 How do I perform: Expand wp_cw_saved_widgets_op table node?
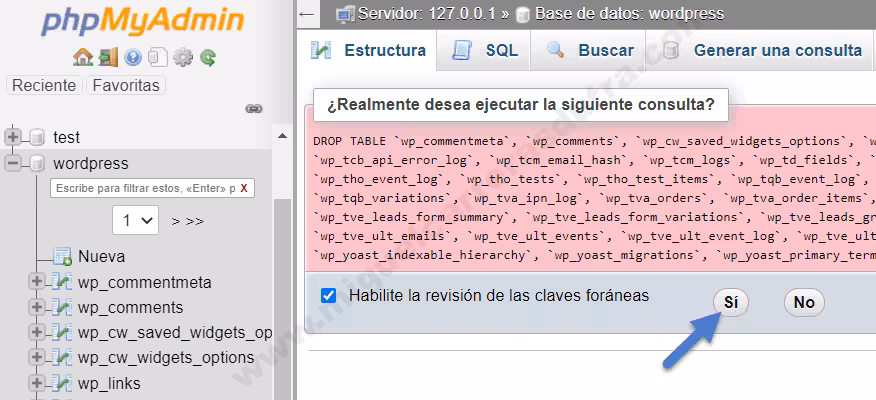[36, 332]
